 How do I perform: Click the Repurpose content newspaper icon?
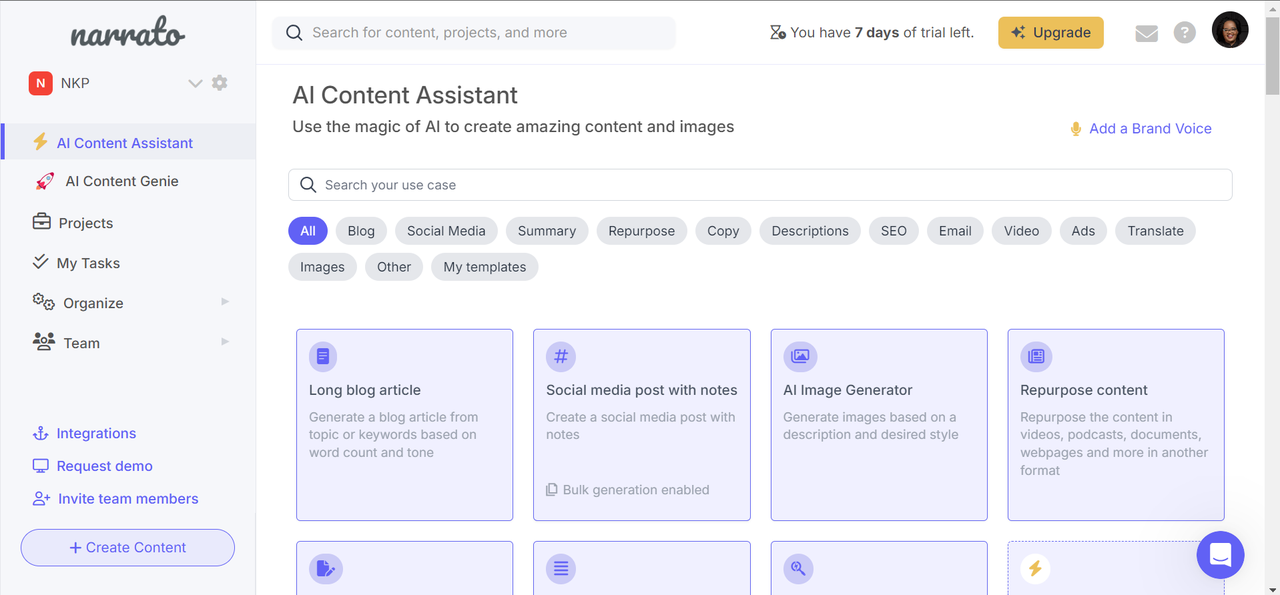(x=1036, y=356)
